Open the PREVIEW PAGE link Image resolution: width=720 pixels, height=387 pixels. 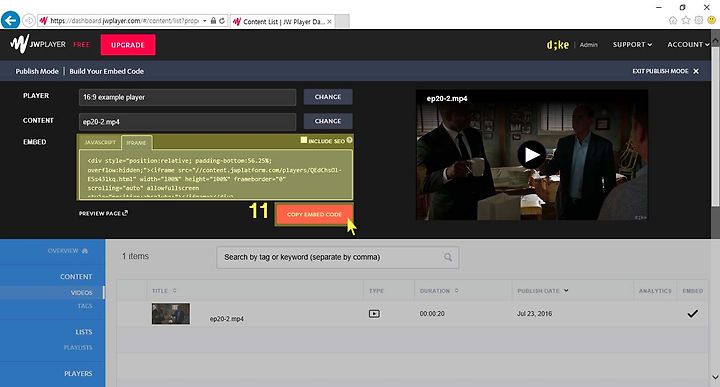(x=103, y=213)
